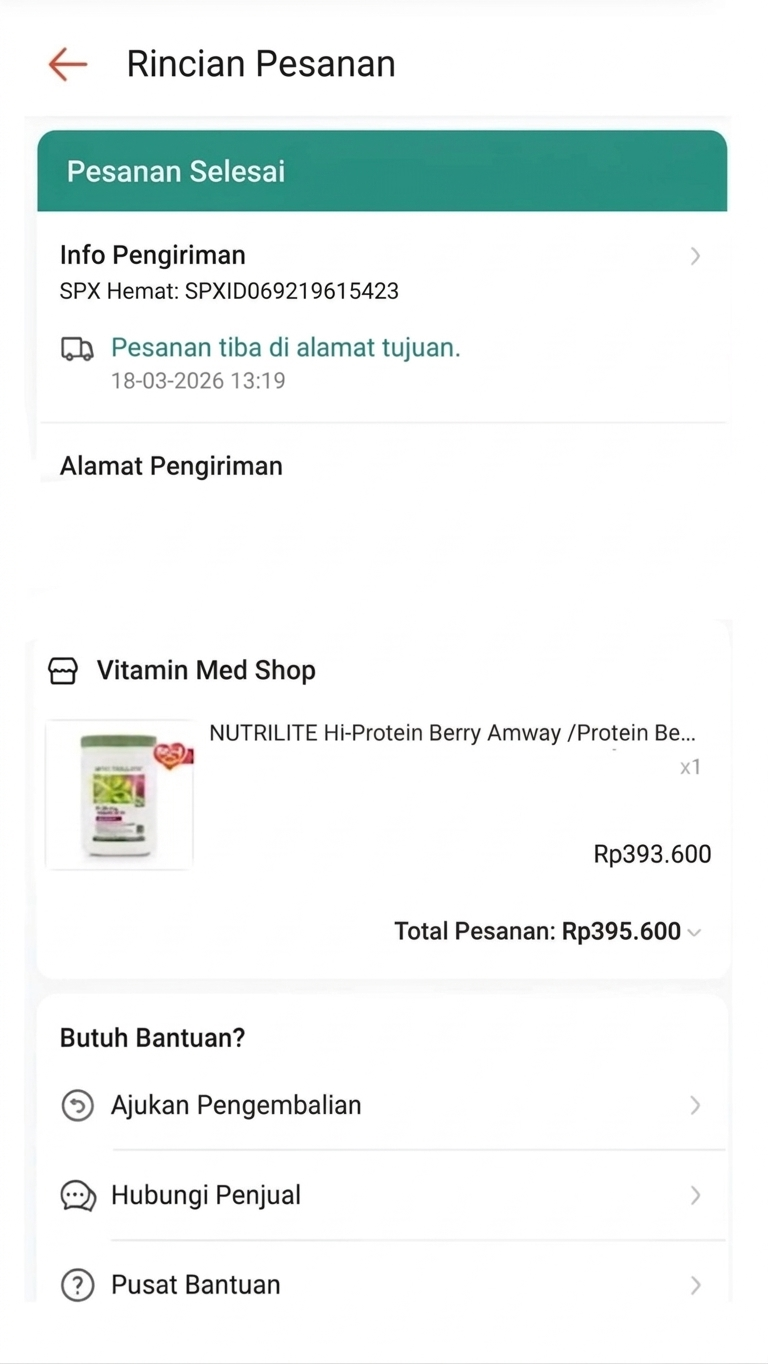768x1364 pixels.
Task: Open the Vitamin Med Shop store page
Action: coord(206,671)
